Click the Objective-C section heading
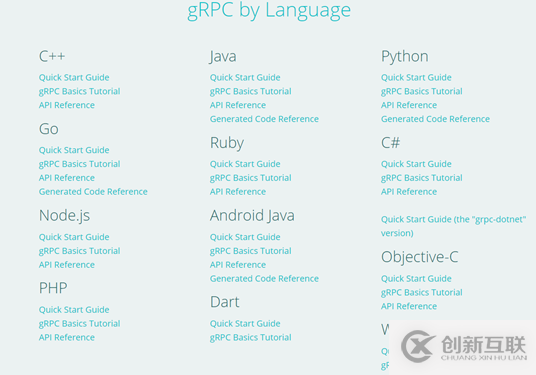 [420, 257]
